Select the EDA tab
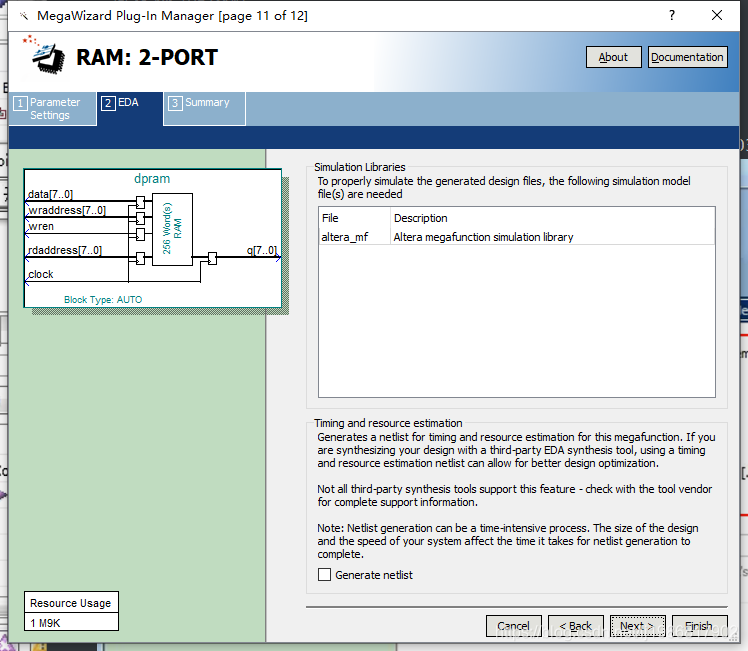This screenshot has height=651, width=748. (130, 109)
